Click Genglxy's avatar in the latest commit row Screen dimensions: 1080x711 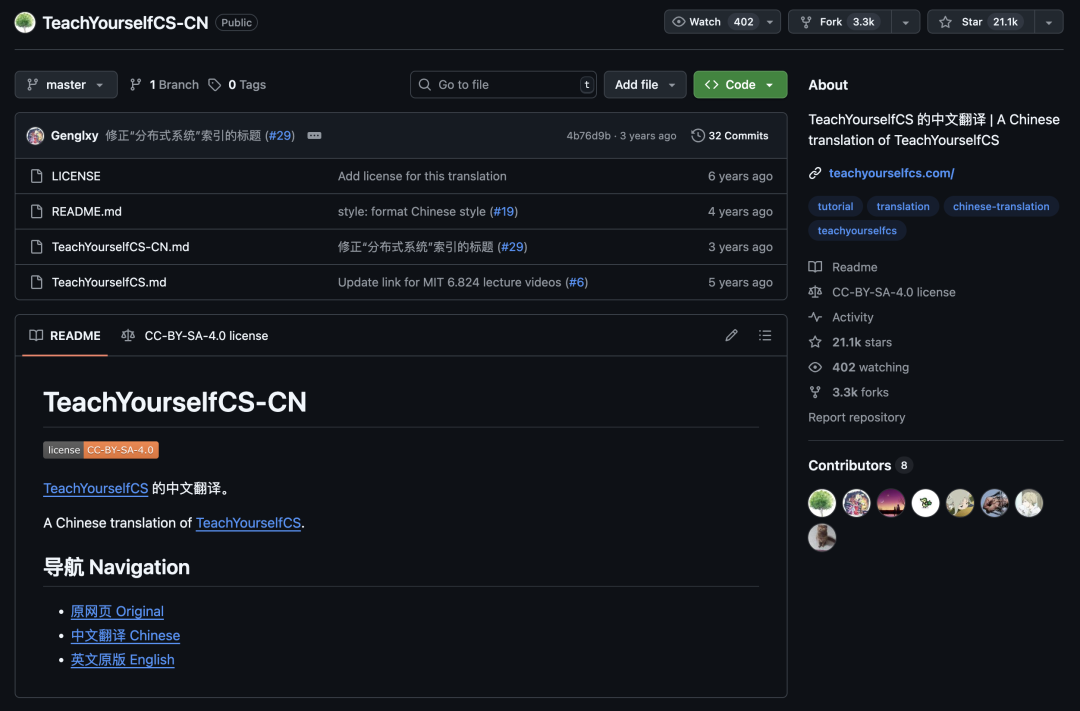[x=35, y=136]
